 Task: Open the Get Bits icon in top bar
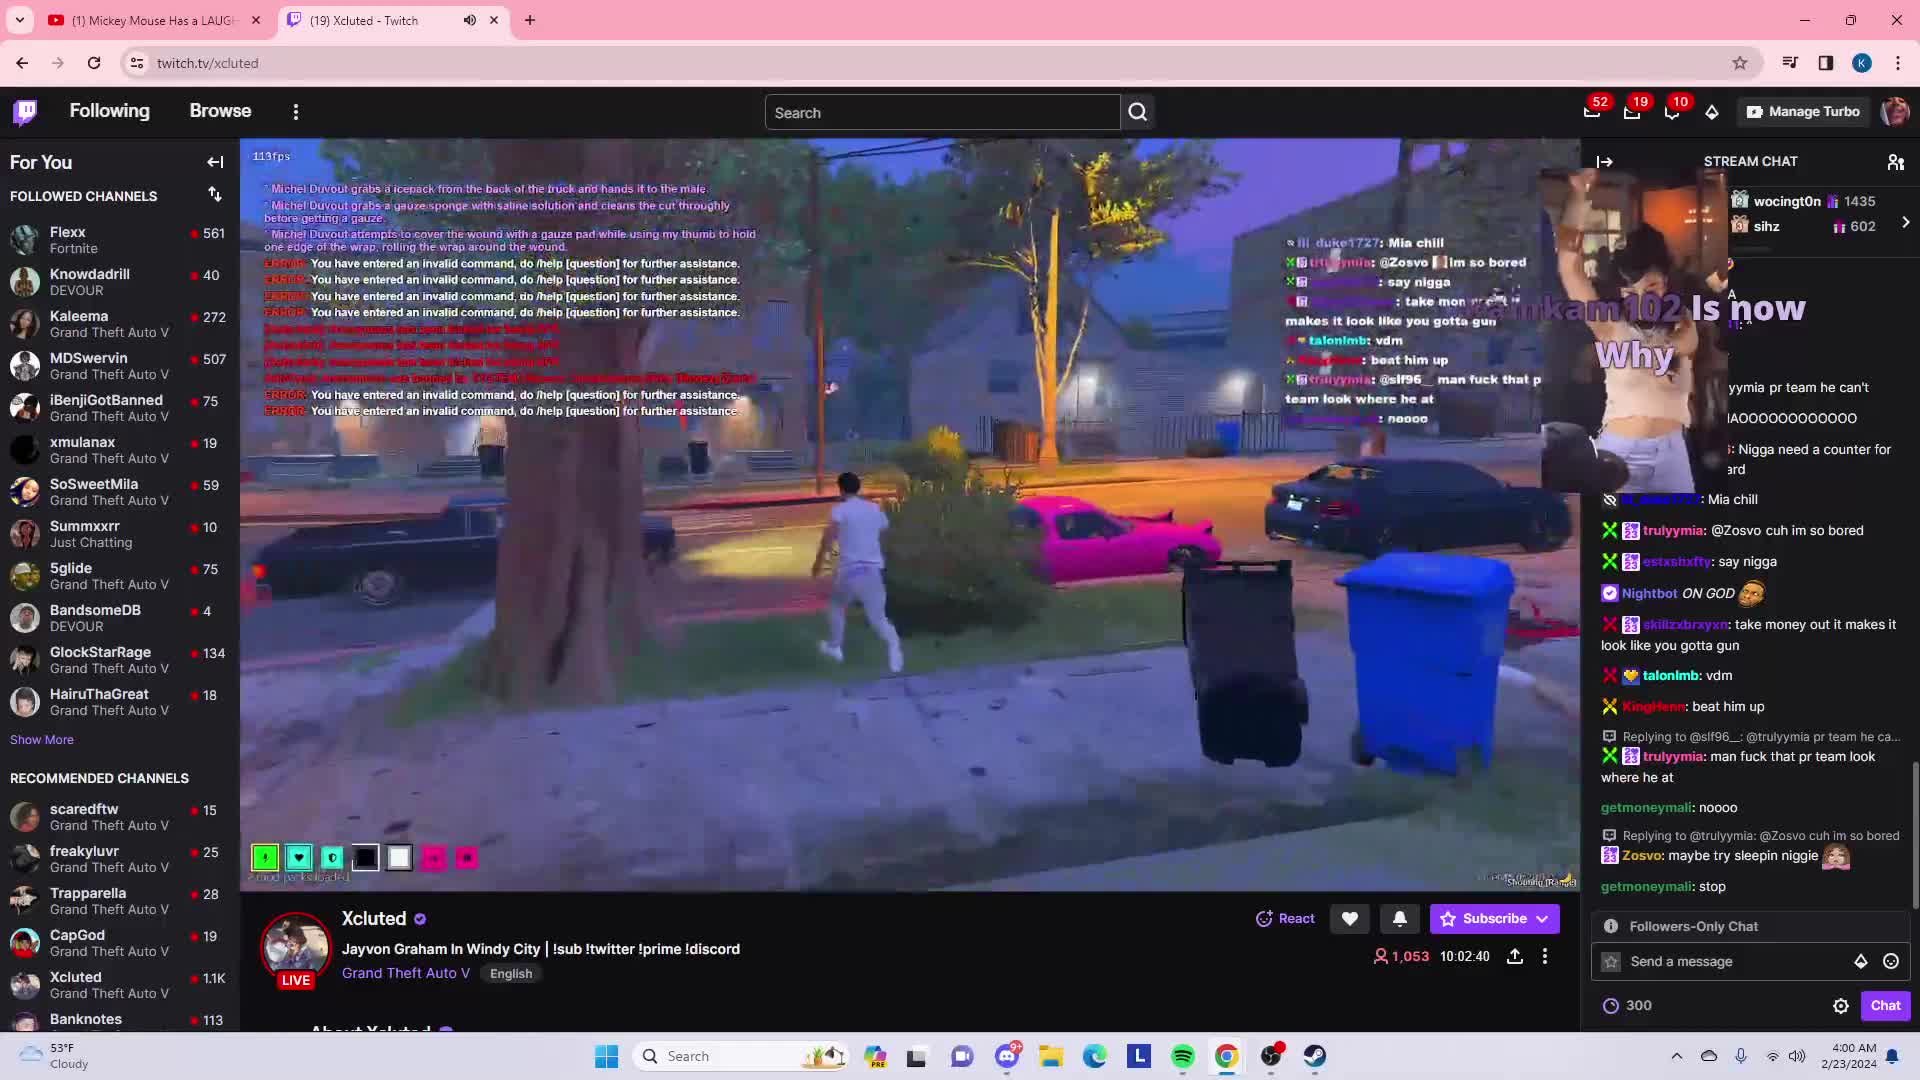coord(1712,112)
